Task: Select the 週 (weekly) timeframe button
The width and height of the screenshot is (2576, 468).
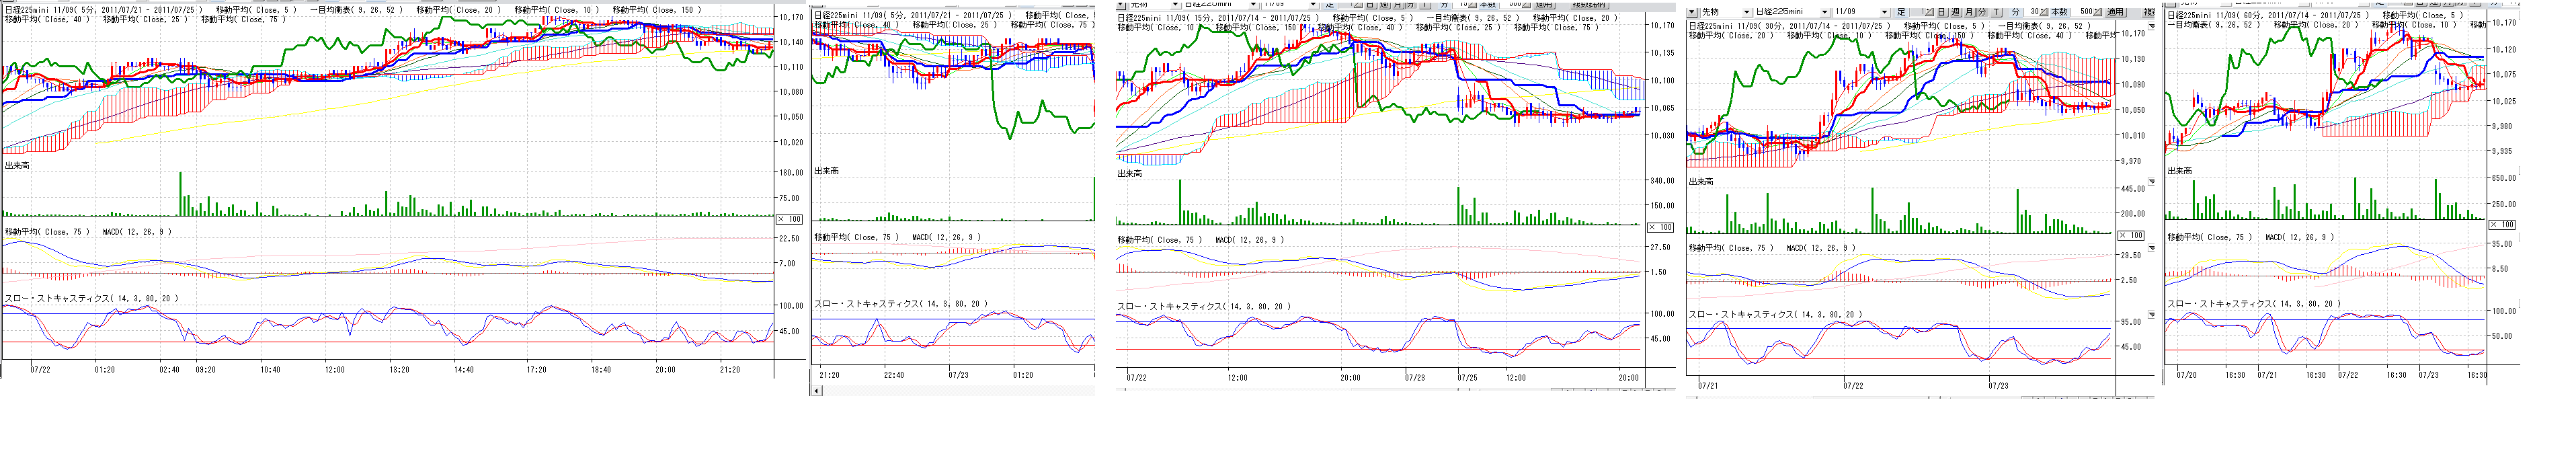Action: pyautogui.click(x=1955, y=12)
